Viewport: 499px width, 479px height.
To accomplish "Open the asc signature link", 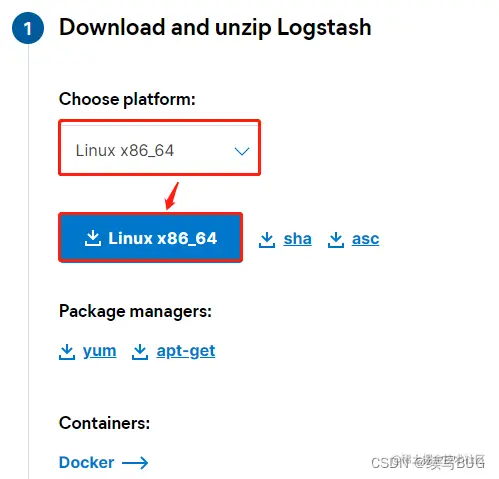I will (365, 239).
